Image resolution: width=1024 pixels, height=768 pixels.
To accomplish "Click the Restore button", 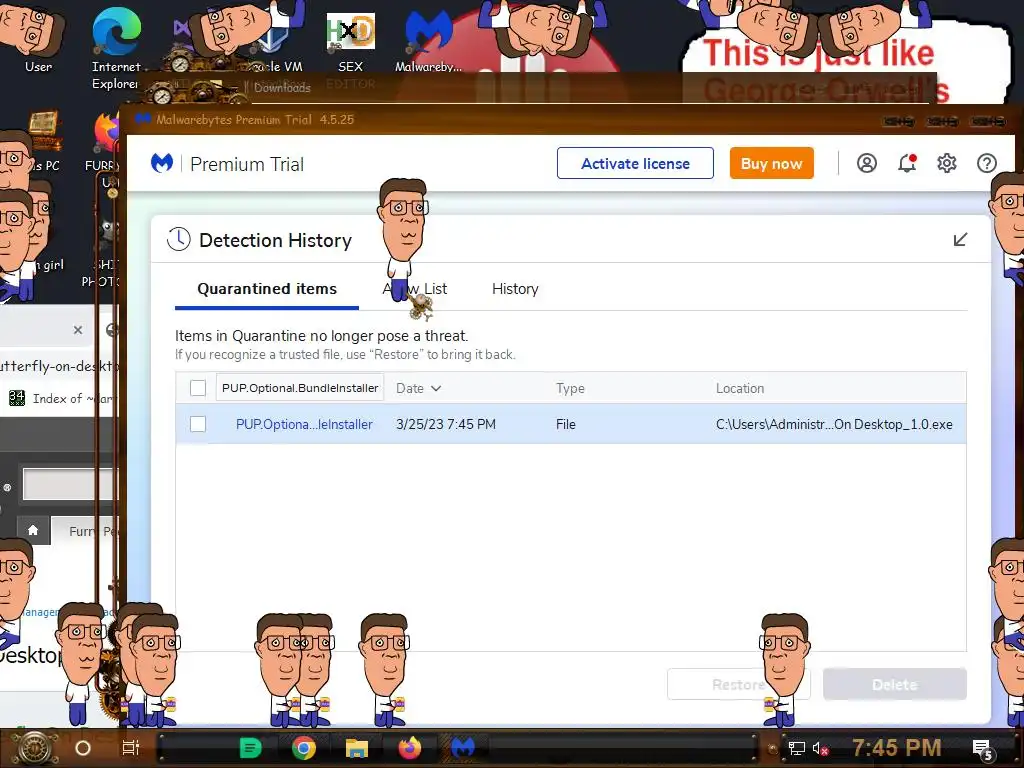I will click(x=739, y=684).
